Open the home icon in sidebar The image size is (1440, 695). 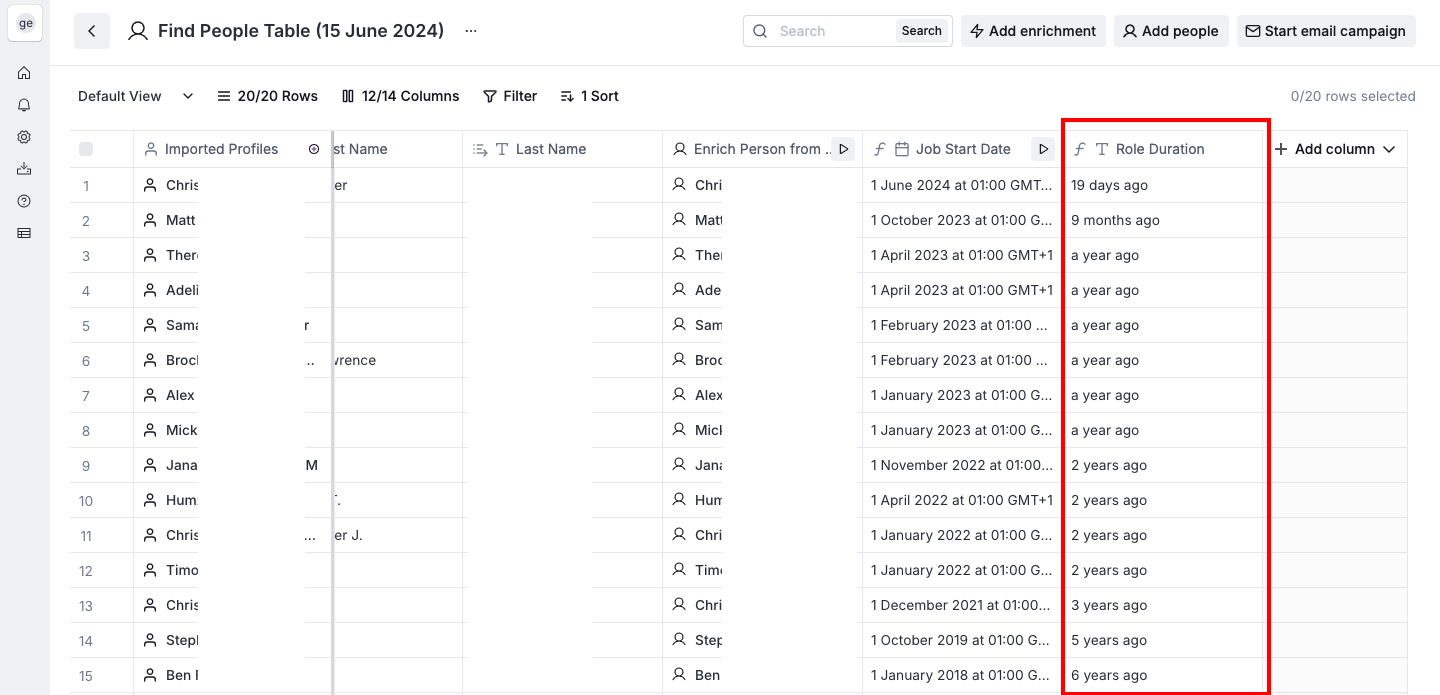[x=24, y=73]
